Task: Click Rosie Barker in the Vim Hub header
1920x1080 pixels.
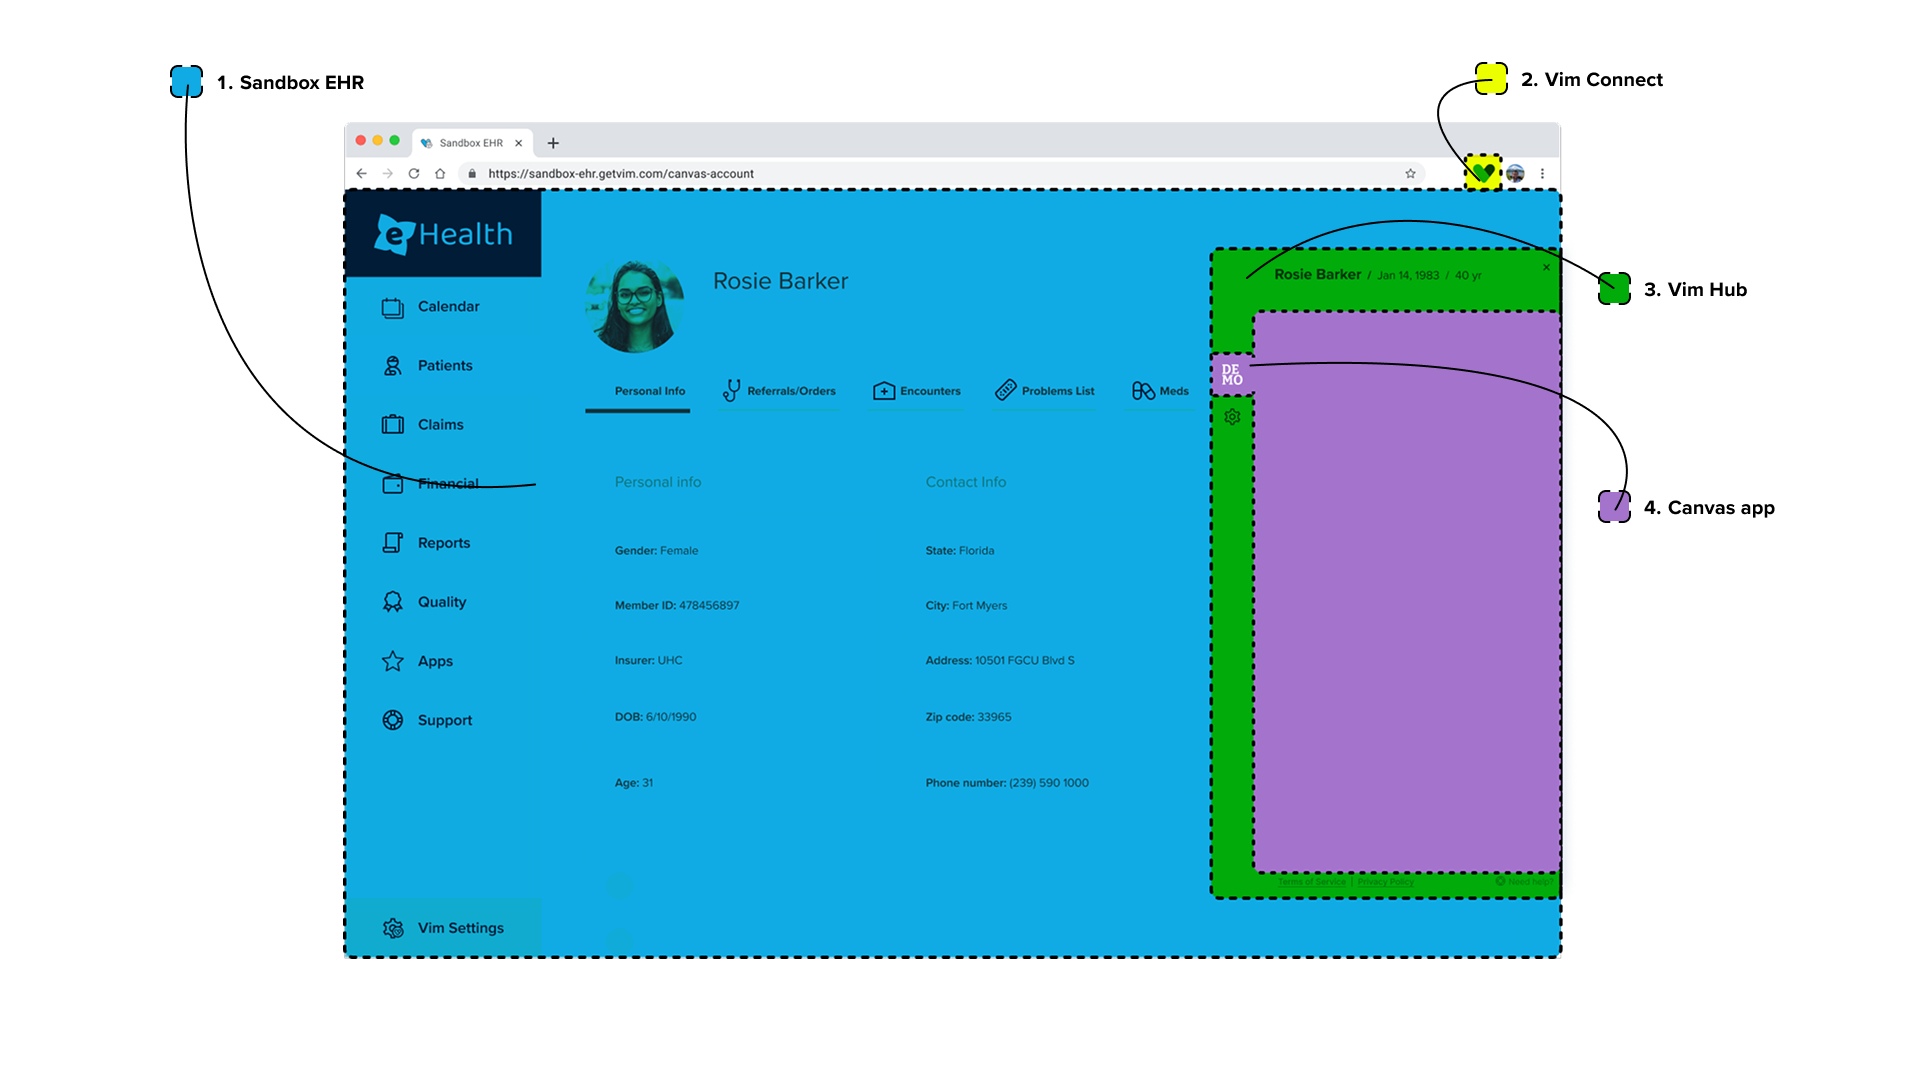Action: click(1317, 275)
